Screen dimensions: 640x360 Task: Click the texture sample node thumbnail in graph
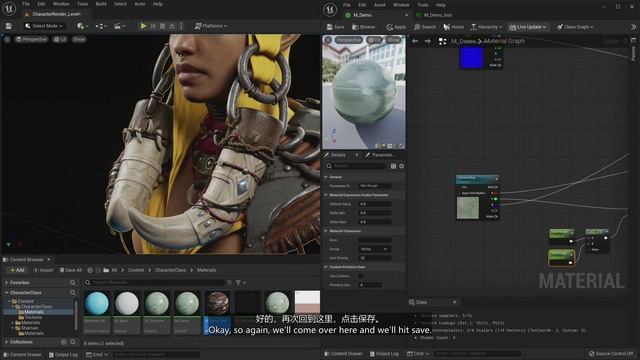click(x=468, y=208)
